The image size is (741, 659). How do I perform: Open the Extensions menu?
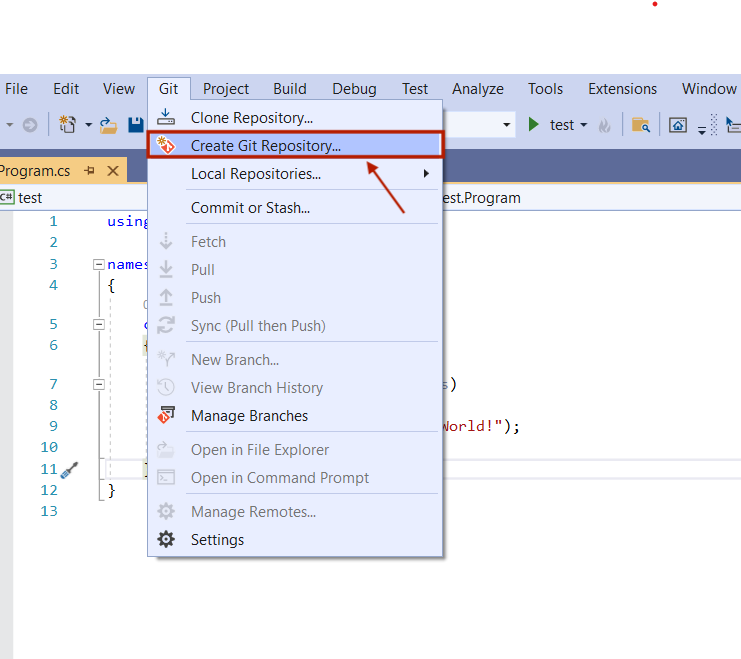[621, 89]
